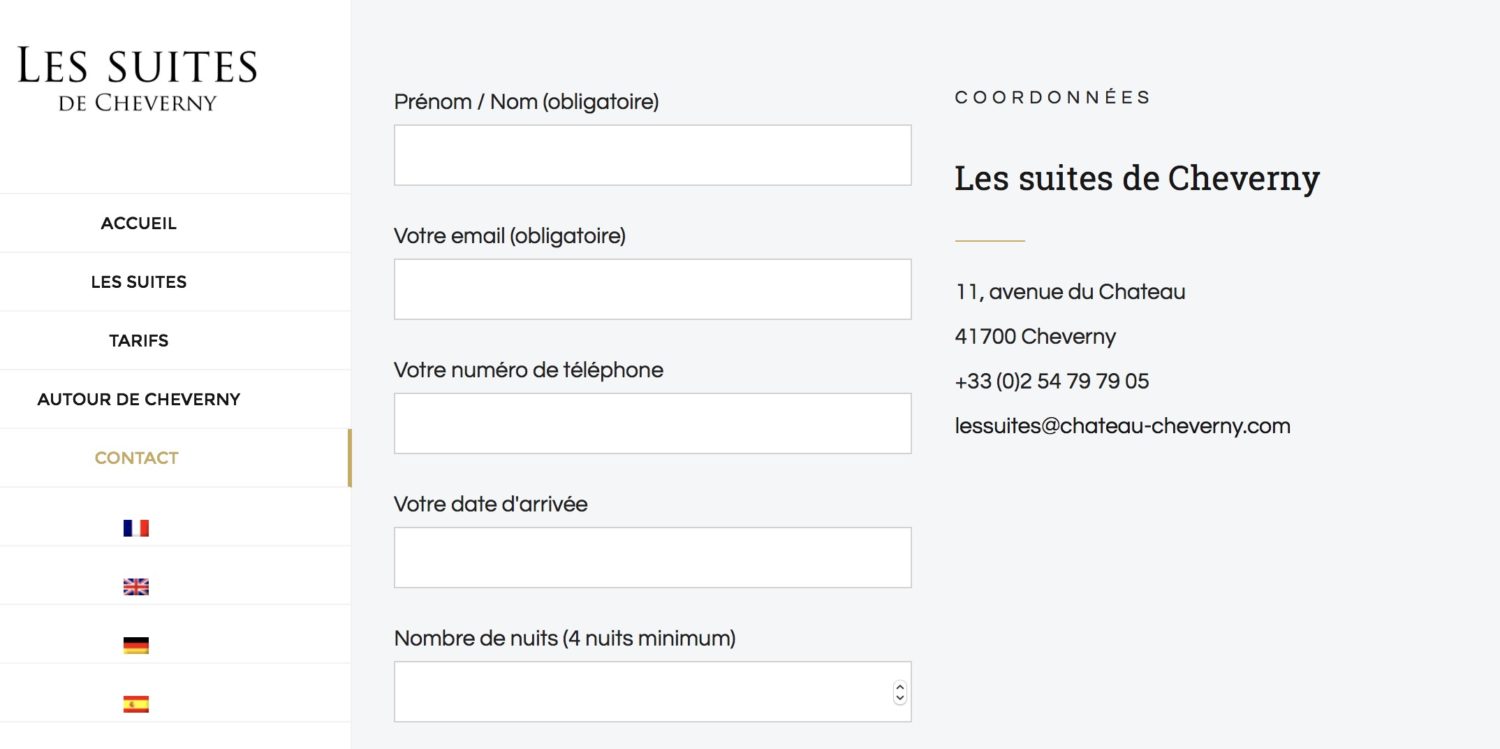
Task: Click the Nombre de nuits (4 nuits minimum) label
Action: click(x=565, y=638)
